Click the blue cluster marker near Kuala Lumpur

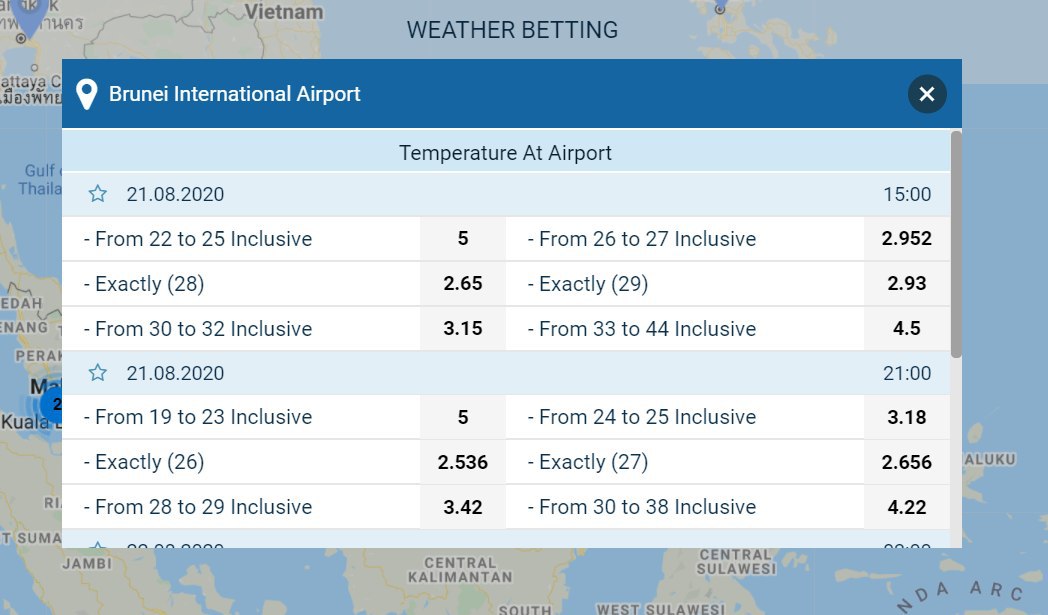point(52,404)
